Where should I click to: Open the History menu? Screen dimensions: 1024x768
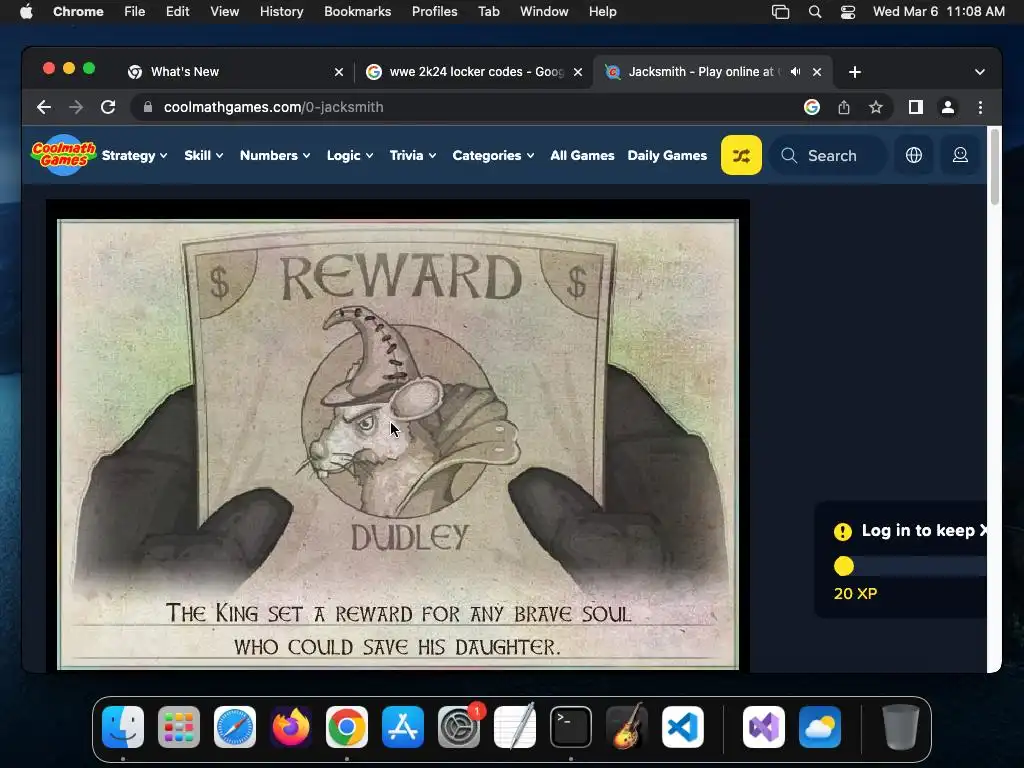point(281,12)
